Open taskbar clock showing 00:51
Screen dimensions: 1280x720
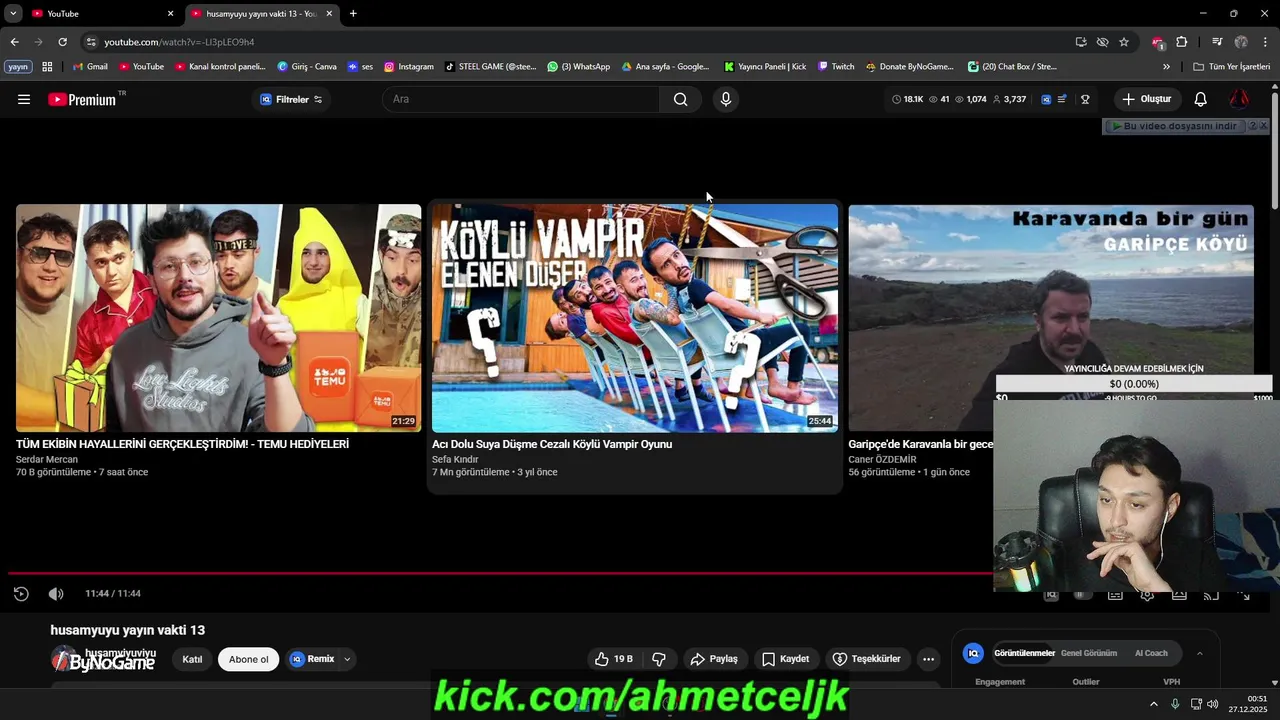(1249, 704)
